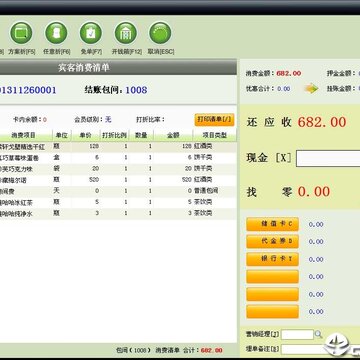Open the 任意折[F6] custom discount icon
360x360 pixels.
point(56,33)
